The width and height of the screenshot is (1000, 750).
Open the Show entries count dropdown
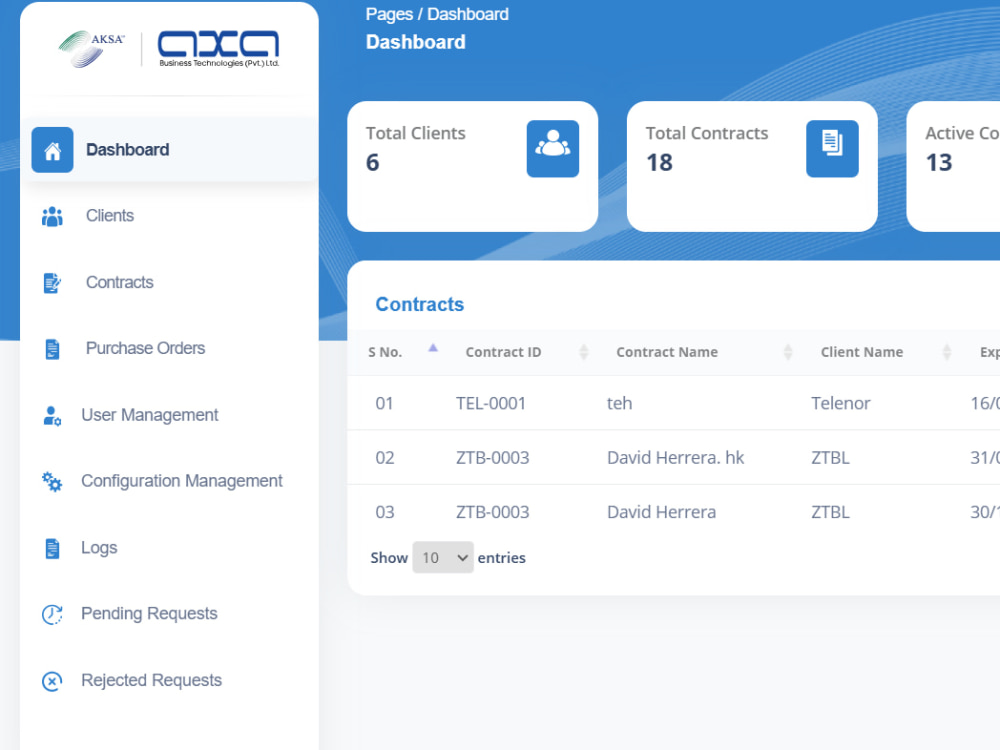click(443, 557)
